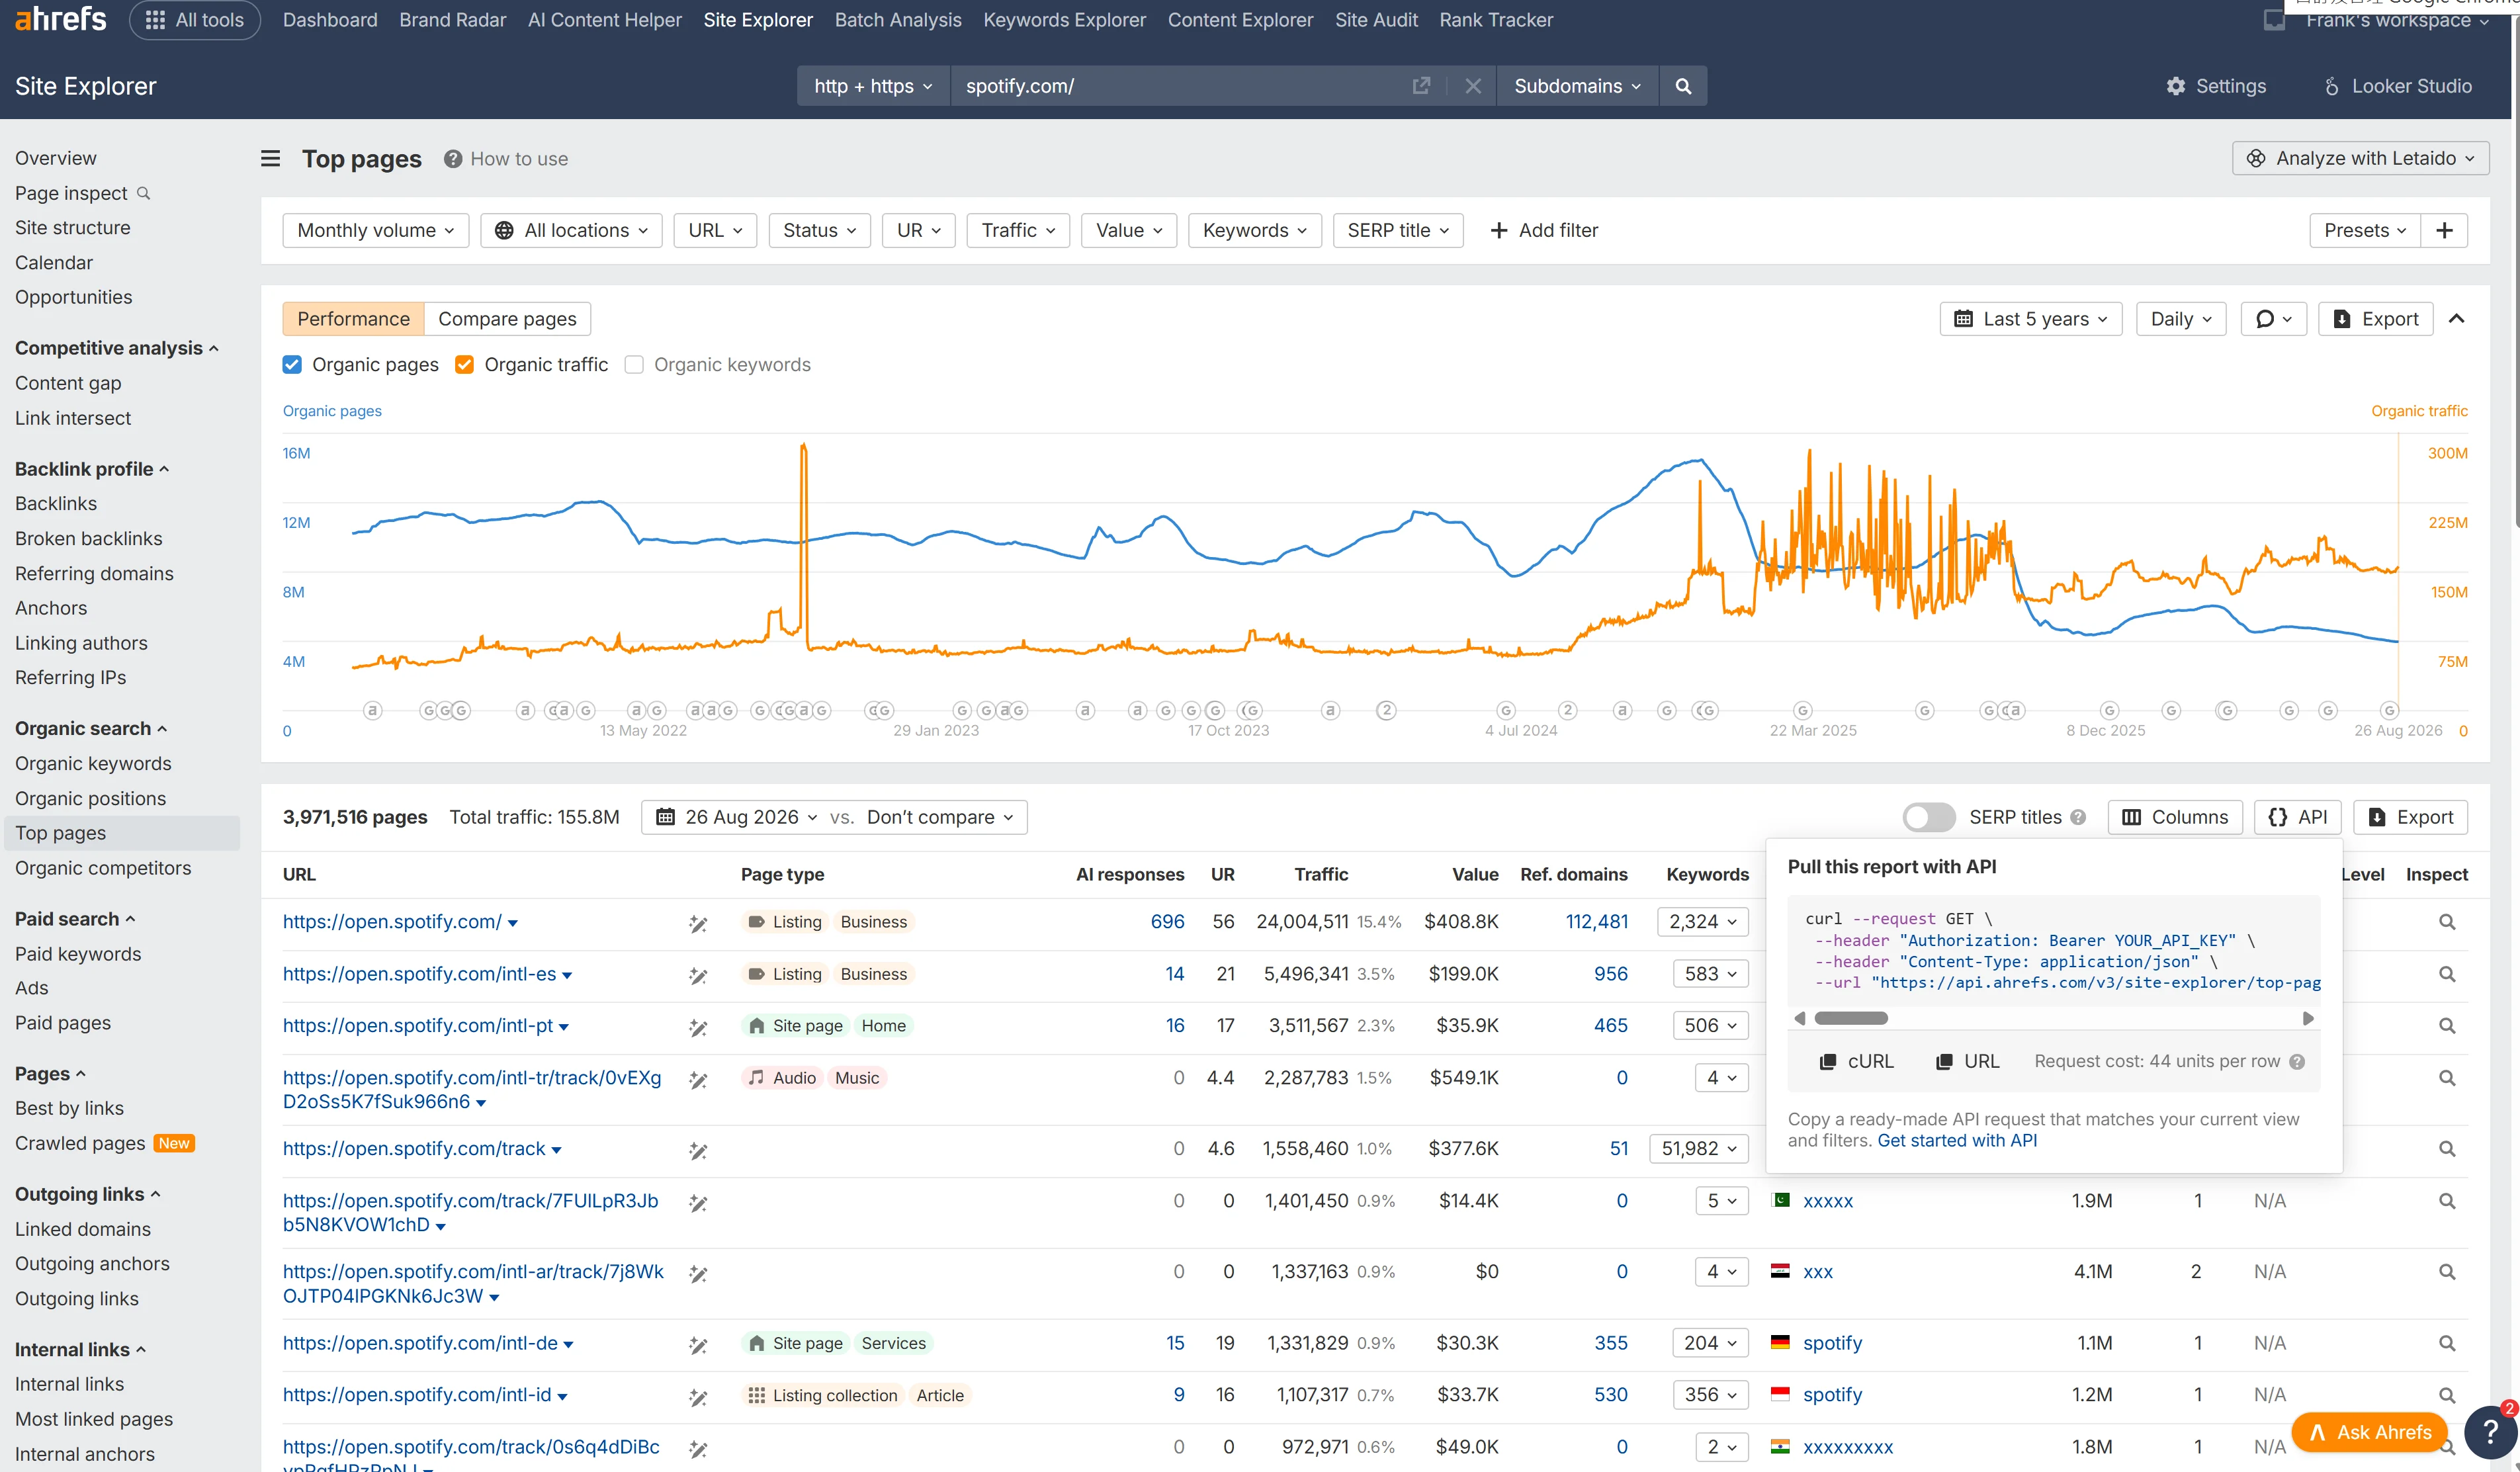The width and height of the screenshot is (2520, 1472).
Task: Select Performance tab
Action: click(353, 319)
